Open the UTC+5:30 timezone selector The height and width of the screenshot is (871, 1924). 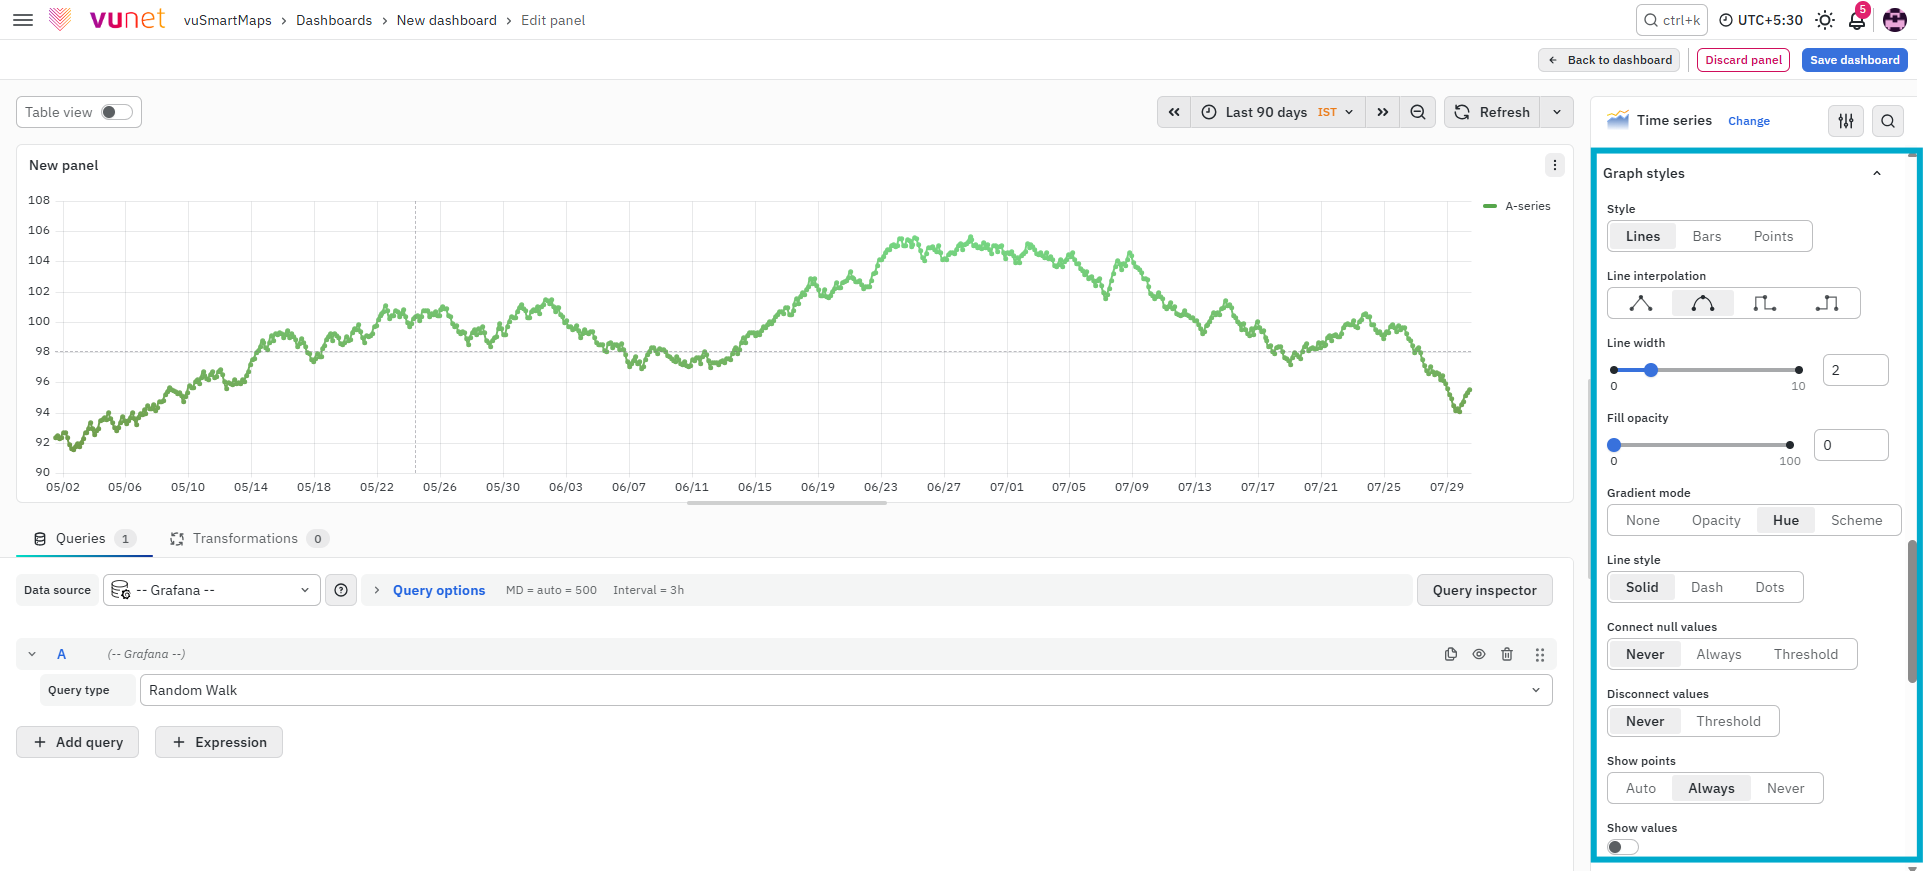point(1760,20)
